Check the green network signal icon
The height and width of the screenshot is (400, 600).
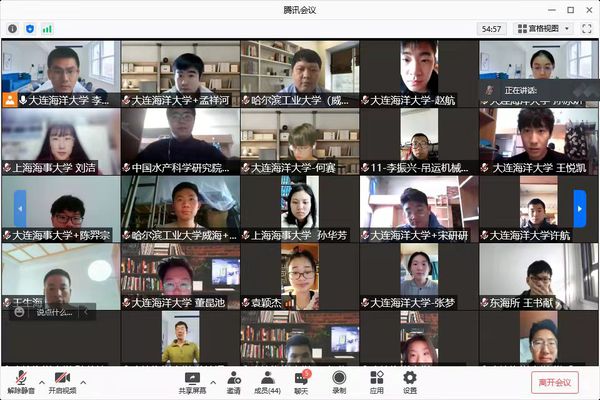pos(47,29)
